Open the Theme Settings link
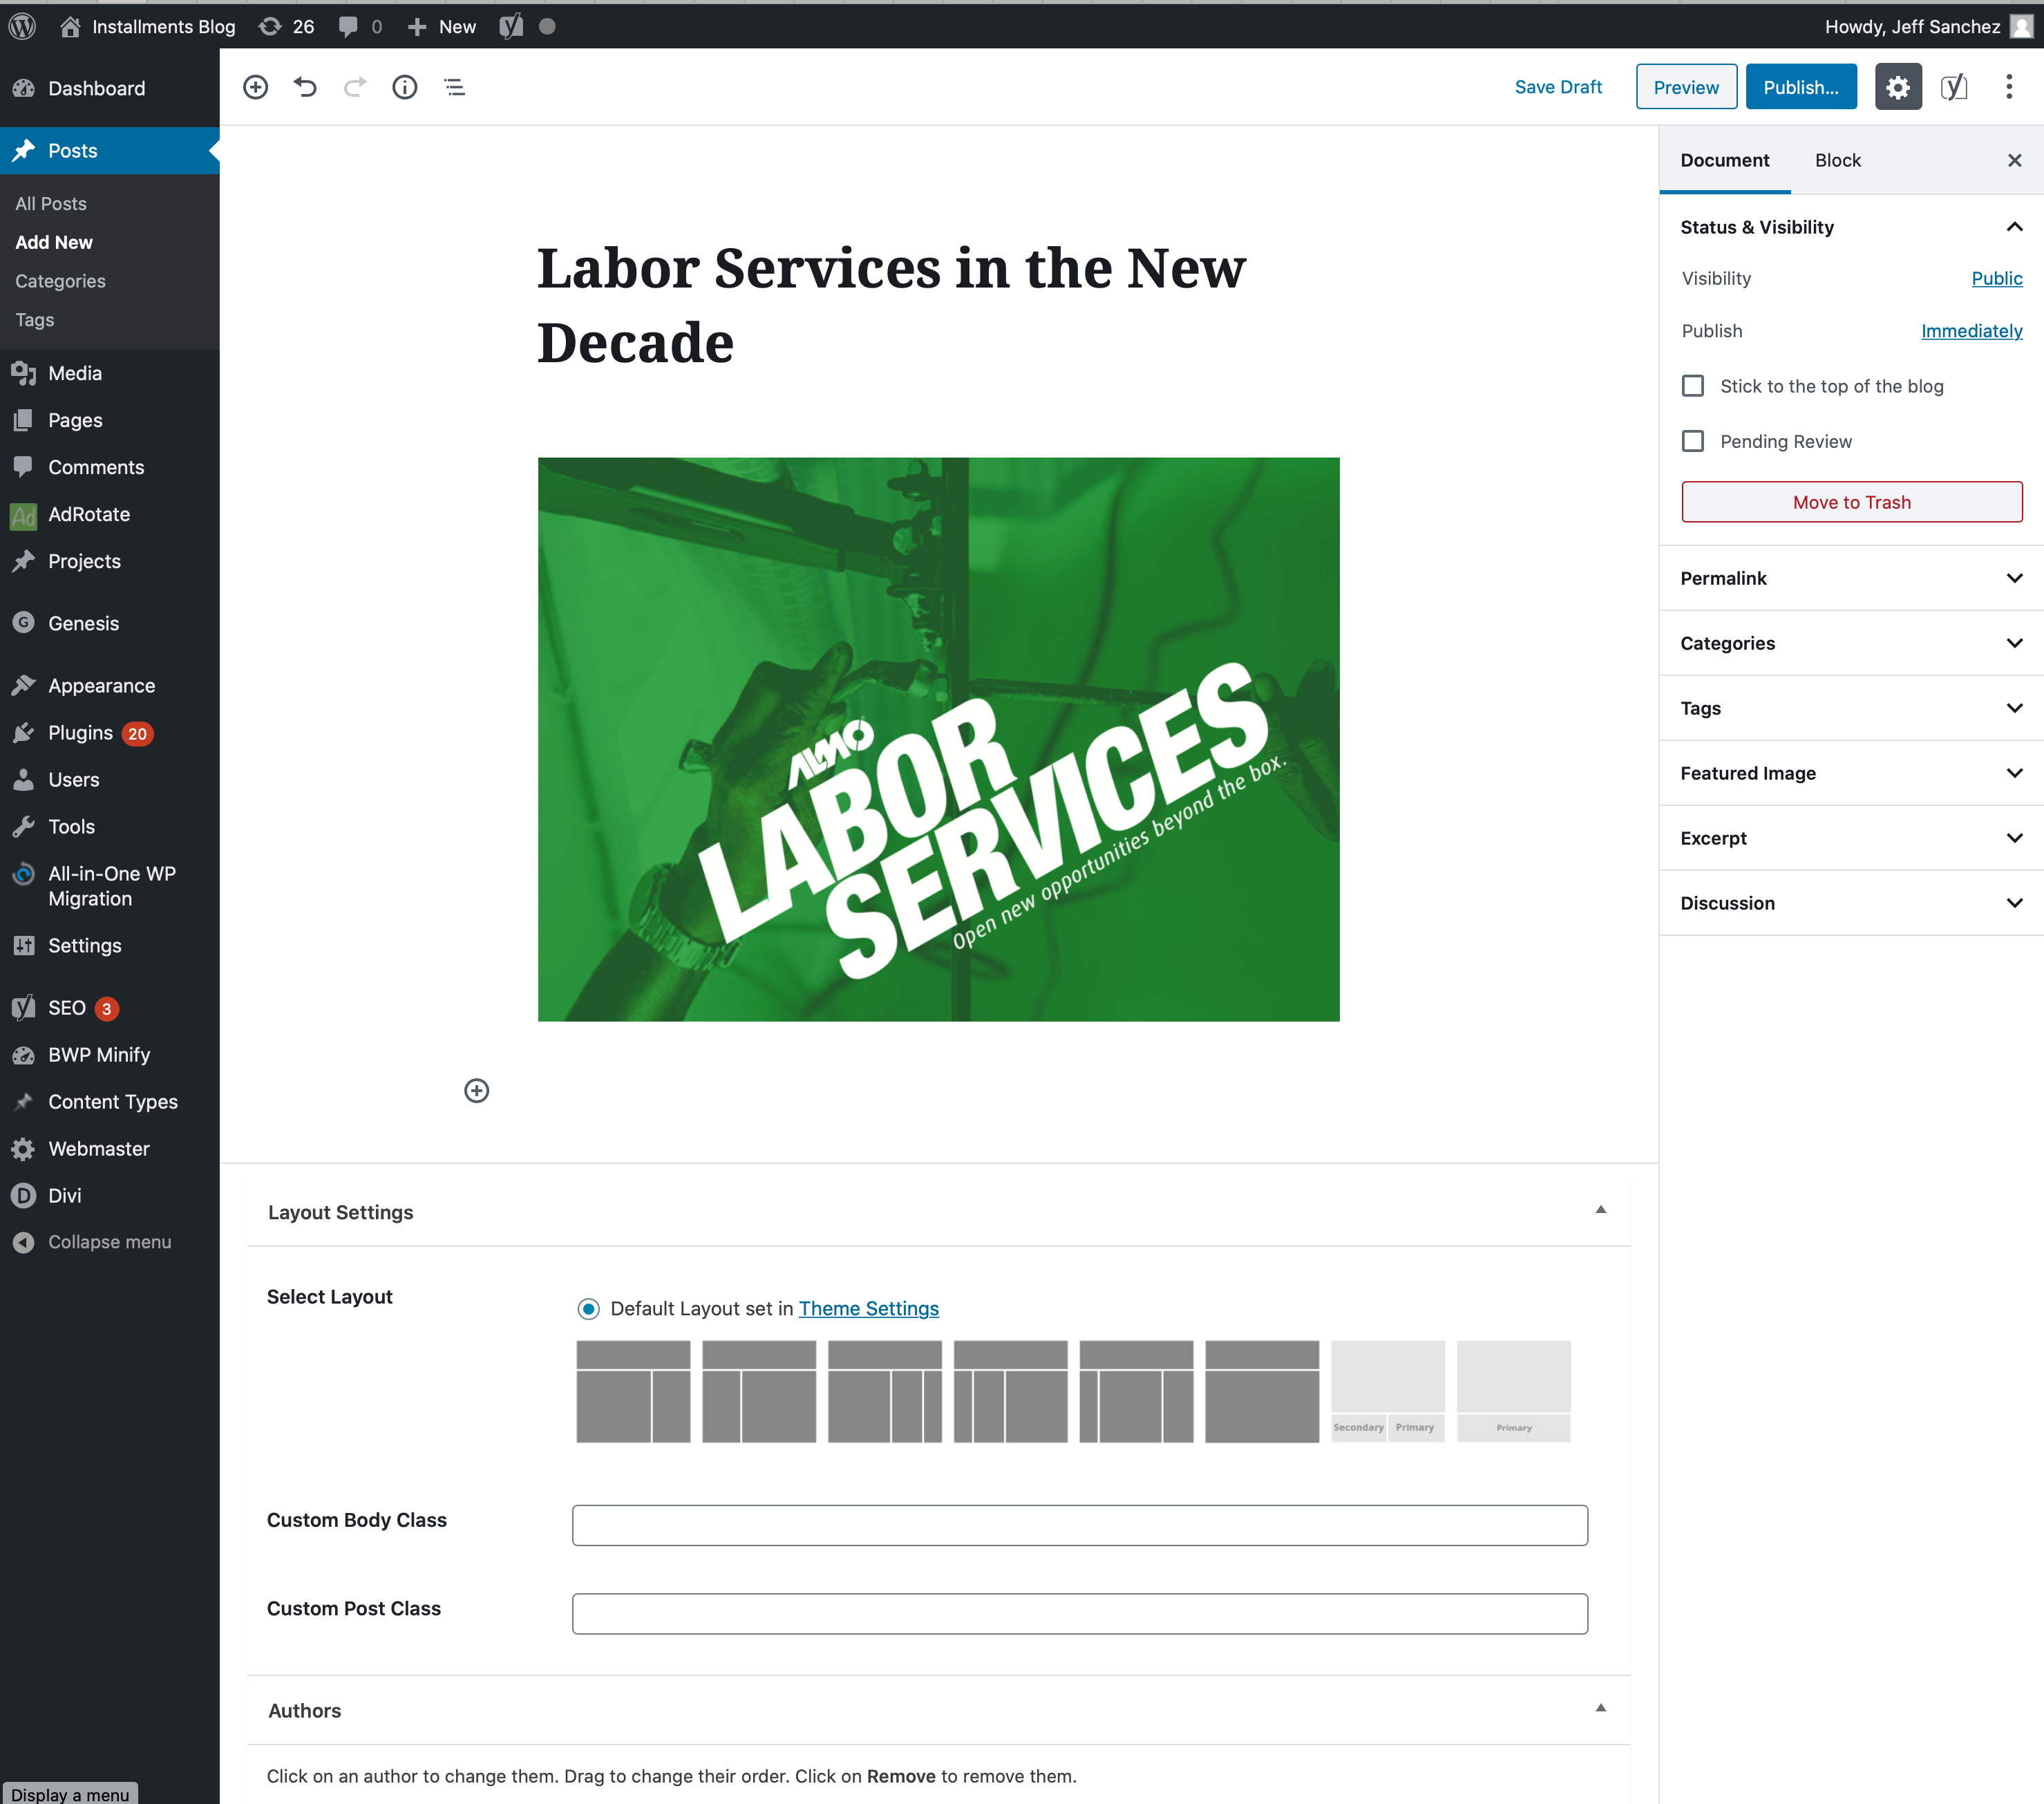Screen dimensions: 2044x1804 point(868,1308)
